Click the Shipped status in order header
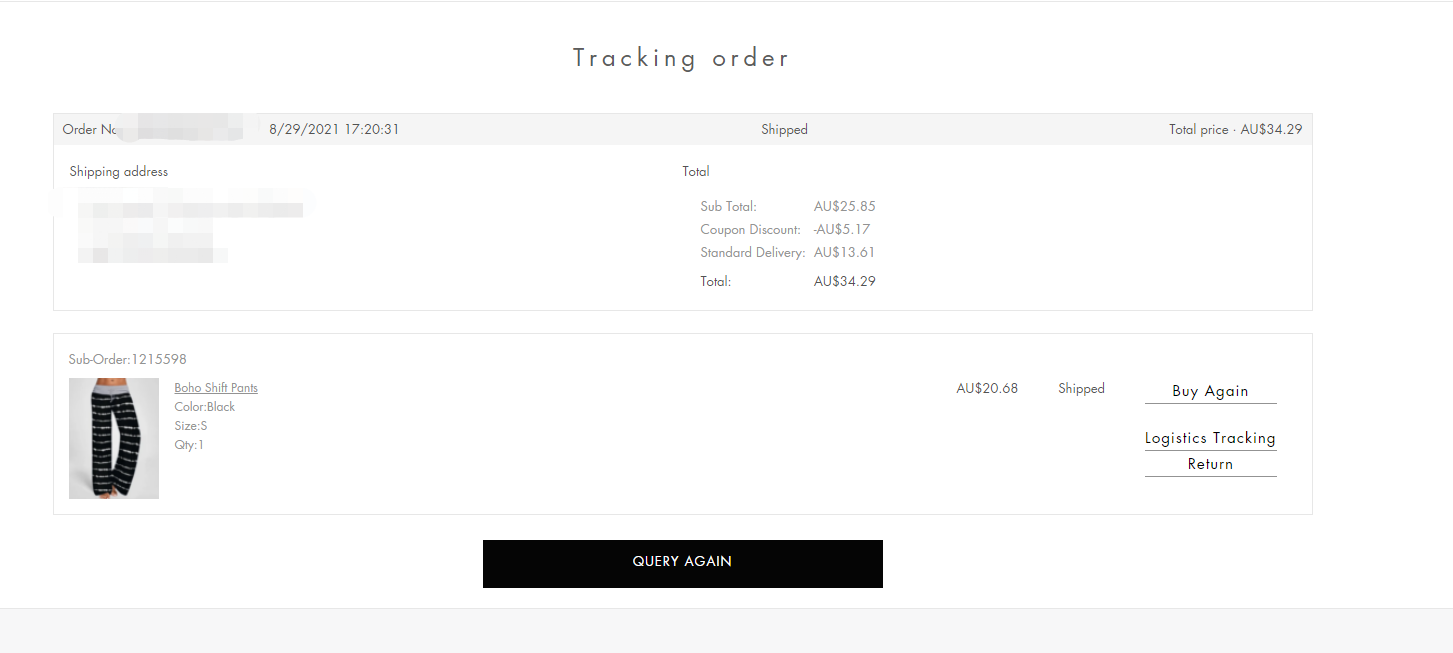The width and height of the screenshot is (1453, 653). click(784, 129)
